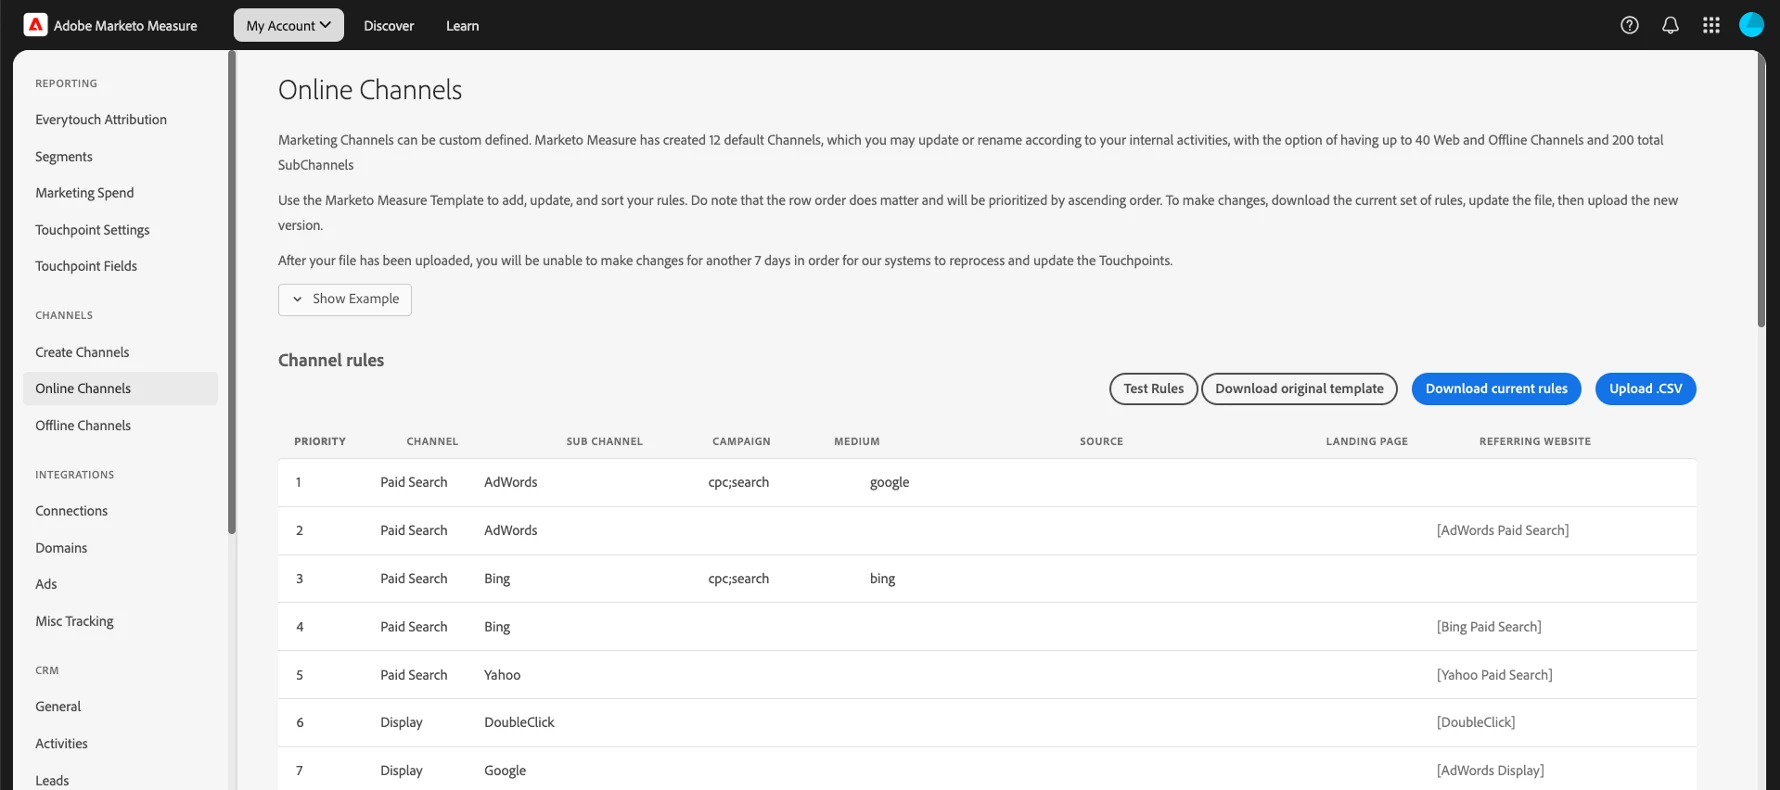The image size is (1780, 790).
Task: Click the CAMPAIGN column header
Action: pos(741,441)
